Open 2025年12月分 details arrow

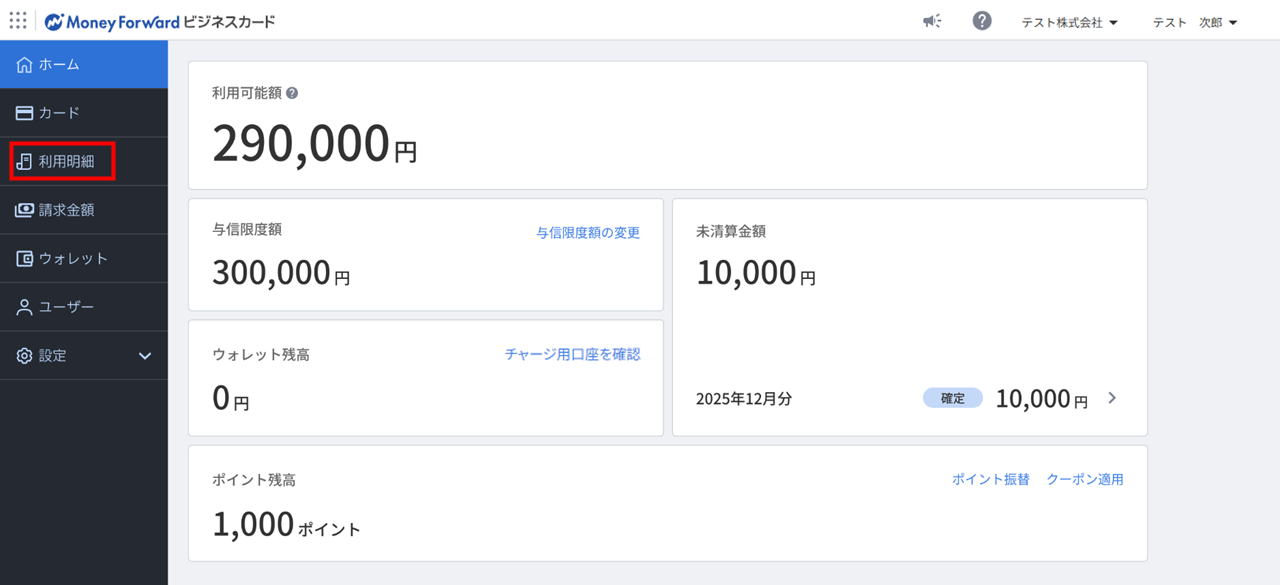click(x=1112, y=398)
